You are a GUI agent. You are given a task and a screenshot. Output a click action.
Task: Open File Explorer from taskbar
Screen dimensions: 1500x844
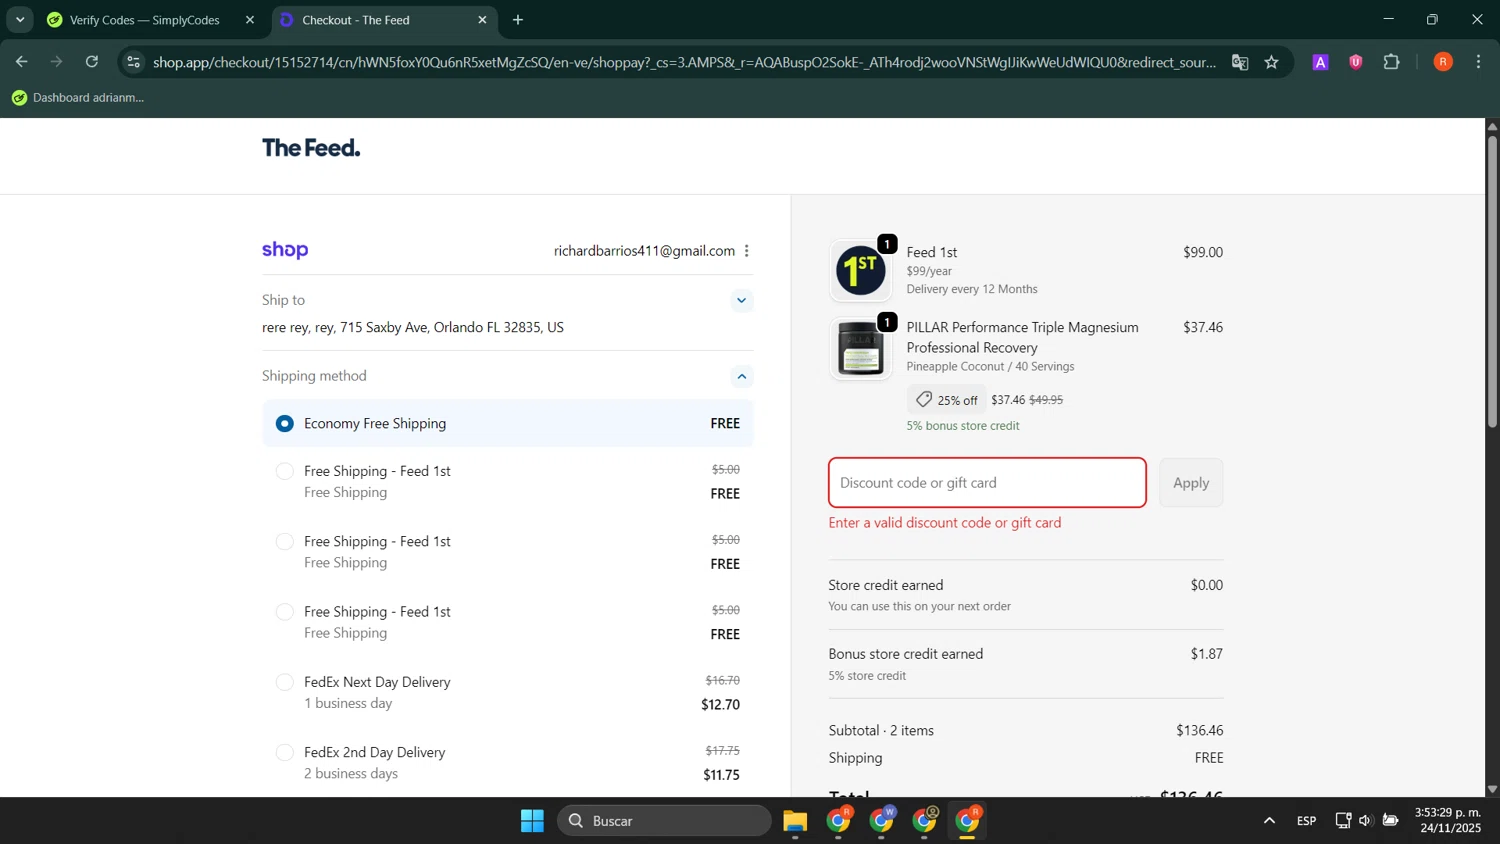click(x=795, y=821)
